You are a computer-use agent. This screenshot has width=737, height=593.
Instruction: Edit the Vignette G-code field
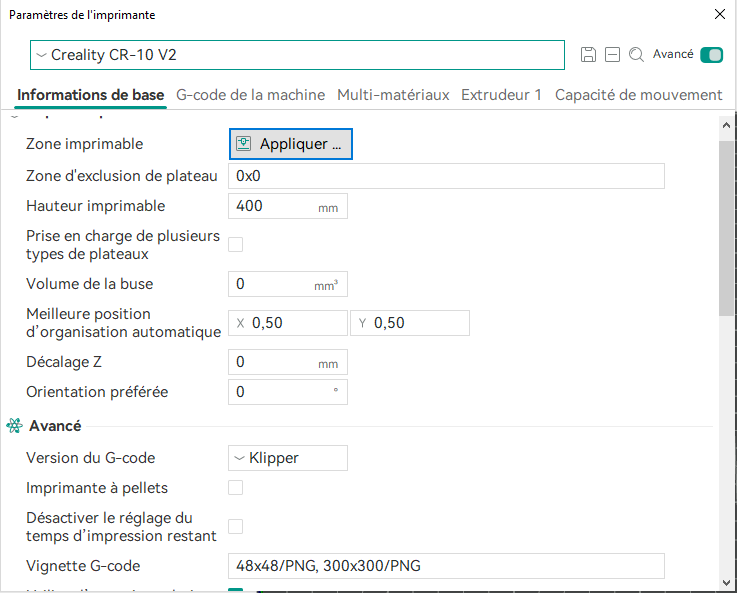446,566
